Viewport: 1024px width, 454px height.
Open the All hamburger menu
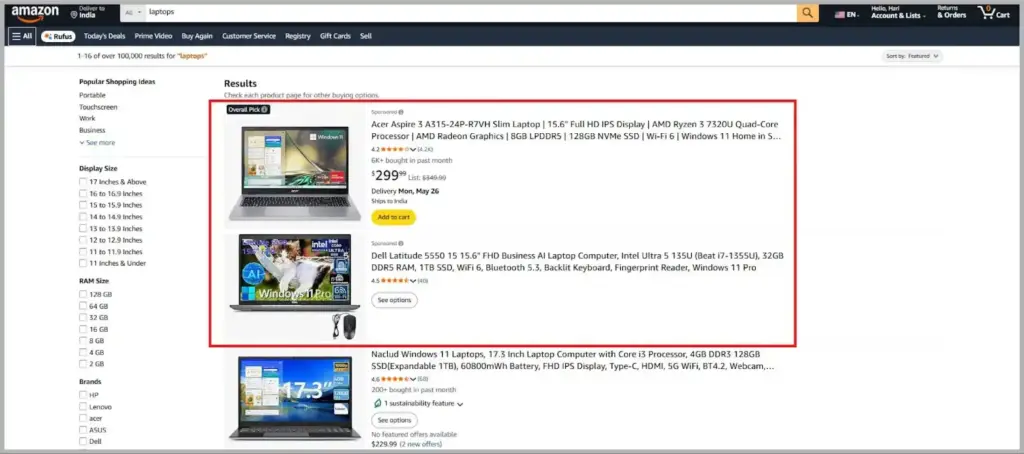coord(22,36)
